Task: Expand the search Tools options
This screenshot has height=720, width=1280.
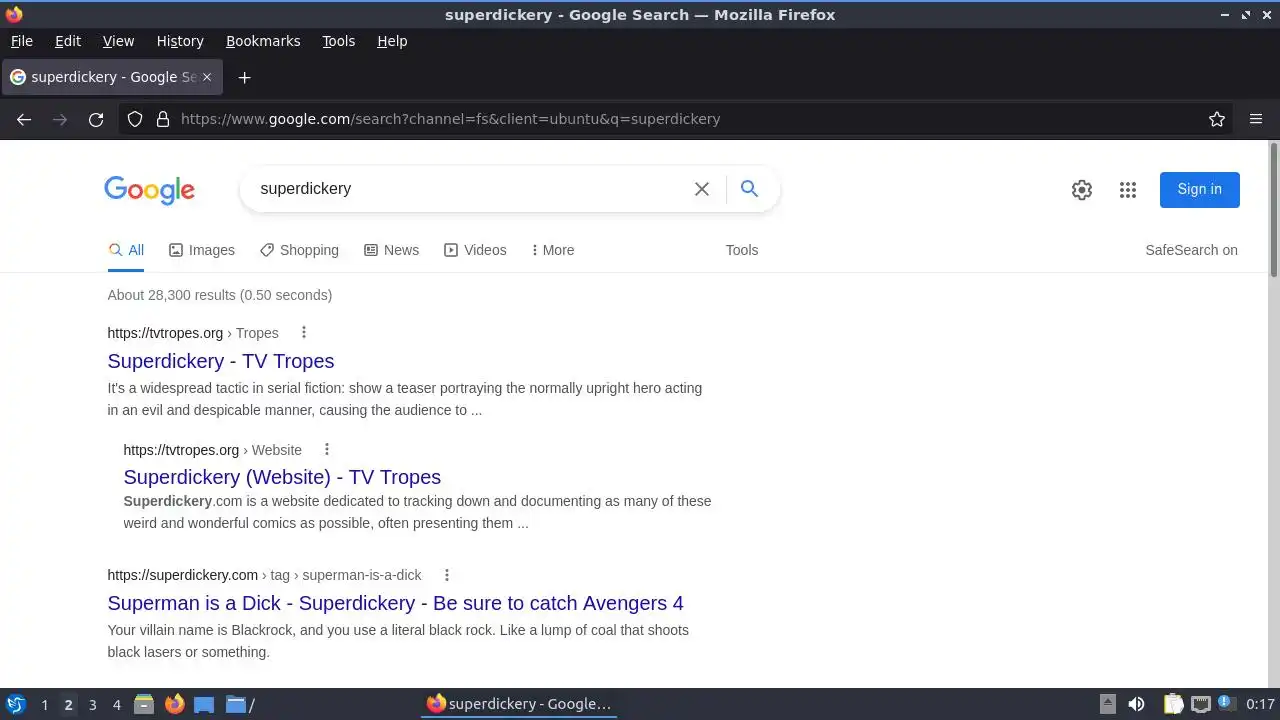Action: coord(742,250)
